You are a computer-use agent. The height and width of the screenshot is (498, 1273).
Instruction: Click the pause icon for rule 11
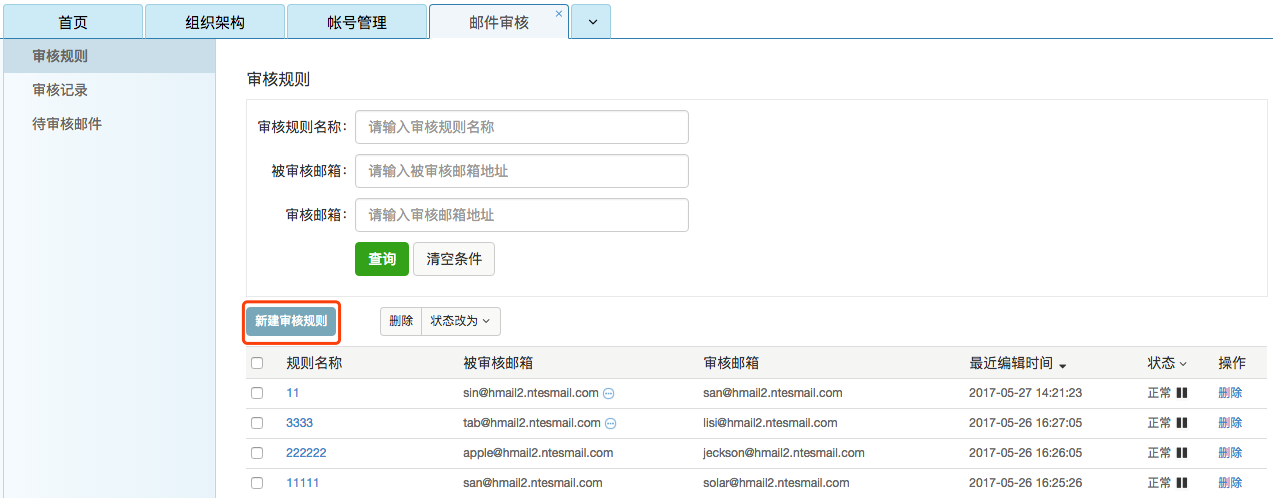click(1181, 393)
